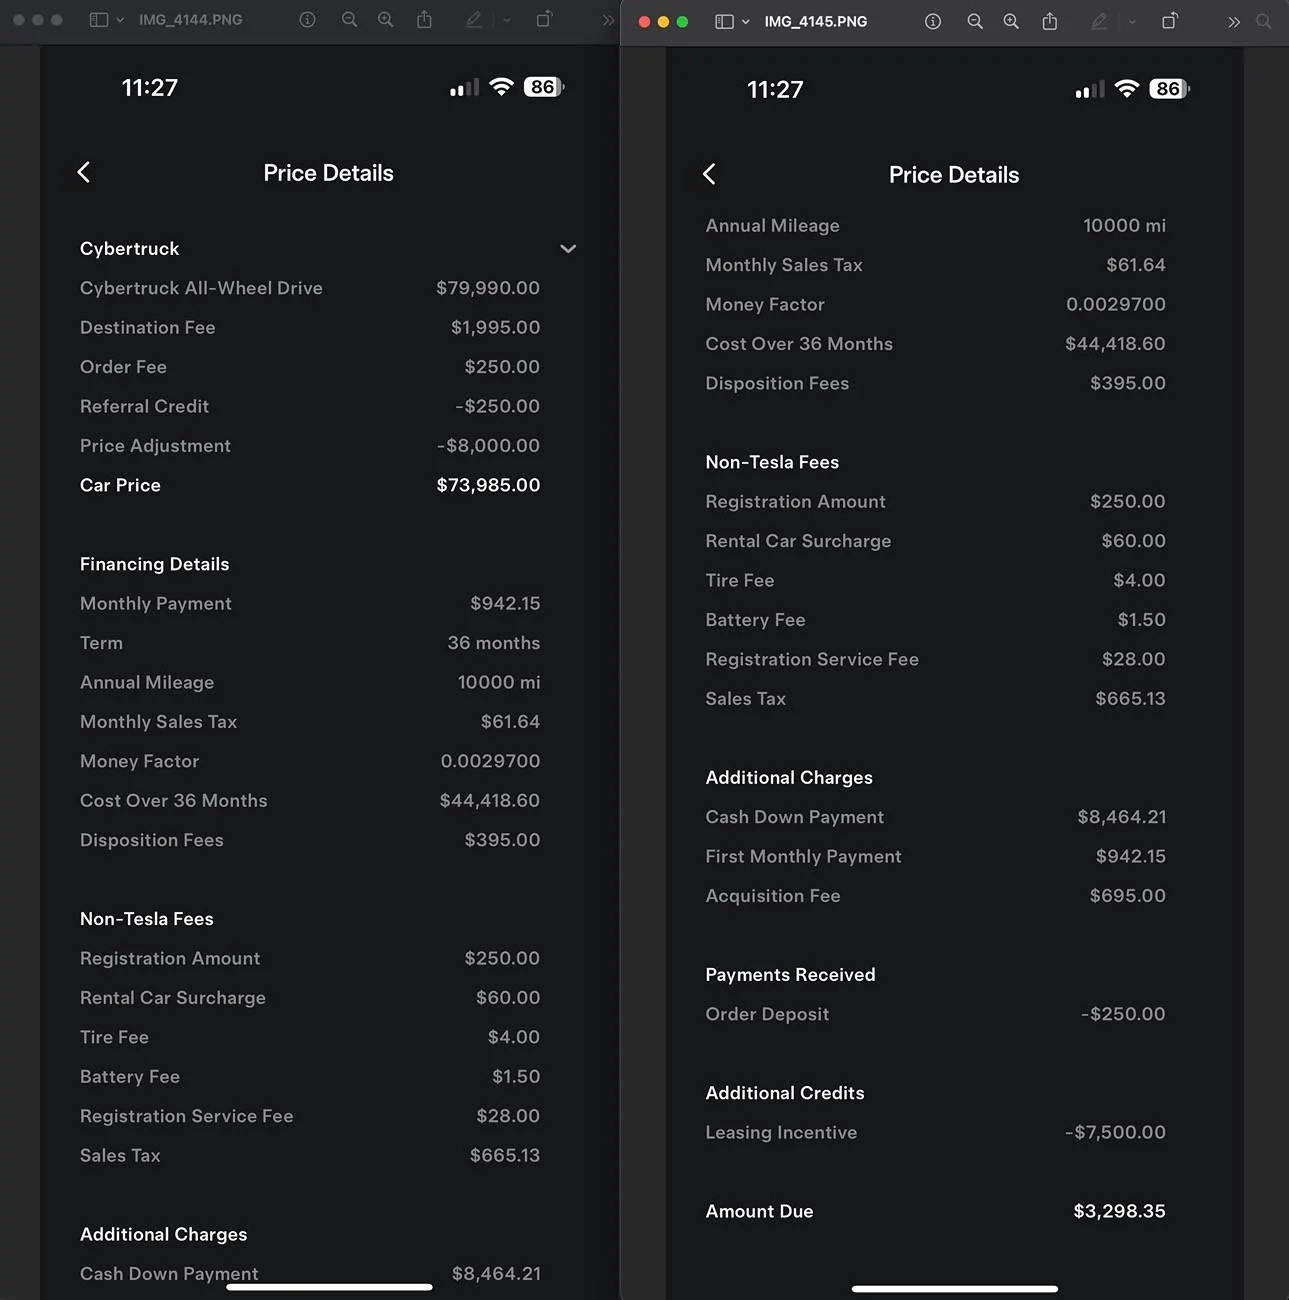Zoom out in IMG_4144.PNG window

pos(349,20)
